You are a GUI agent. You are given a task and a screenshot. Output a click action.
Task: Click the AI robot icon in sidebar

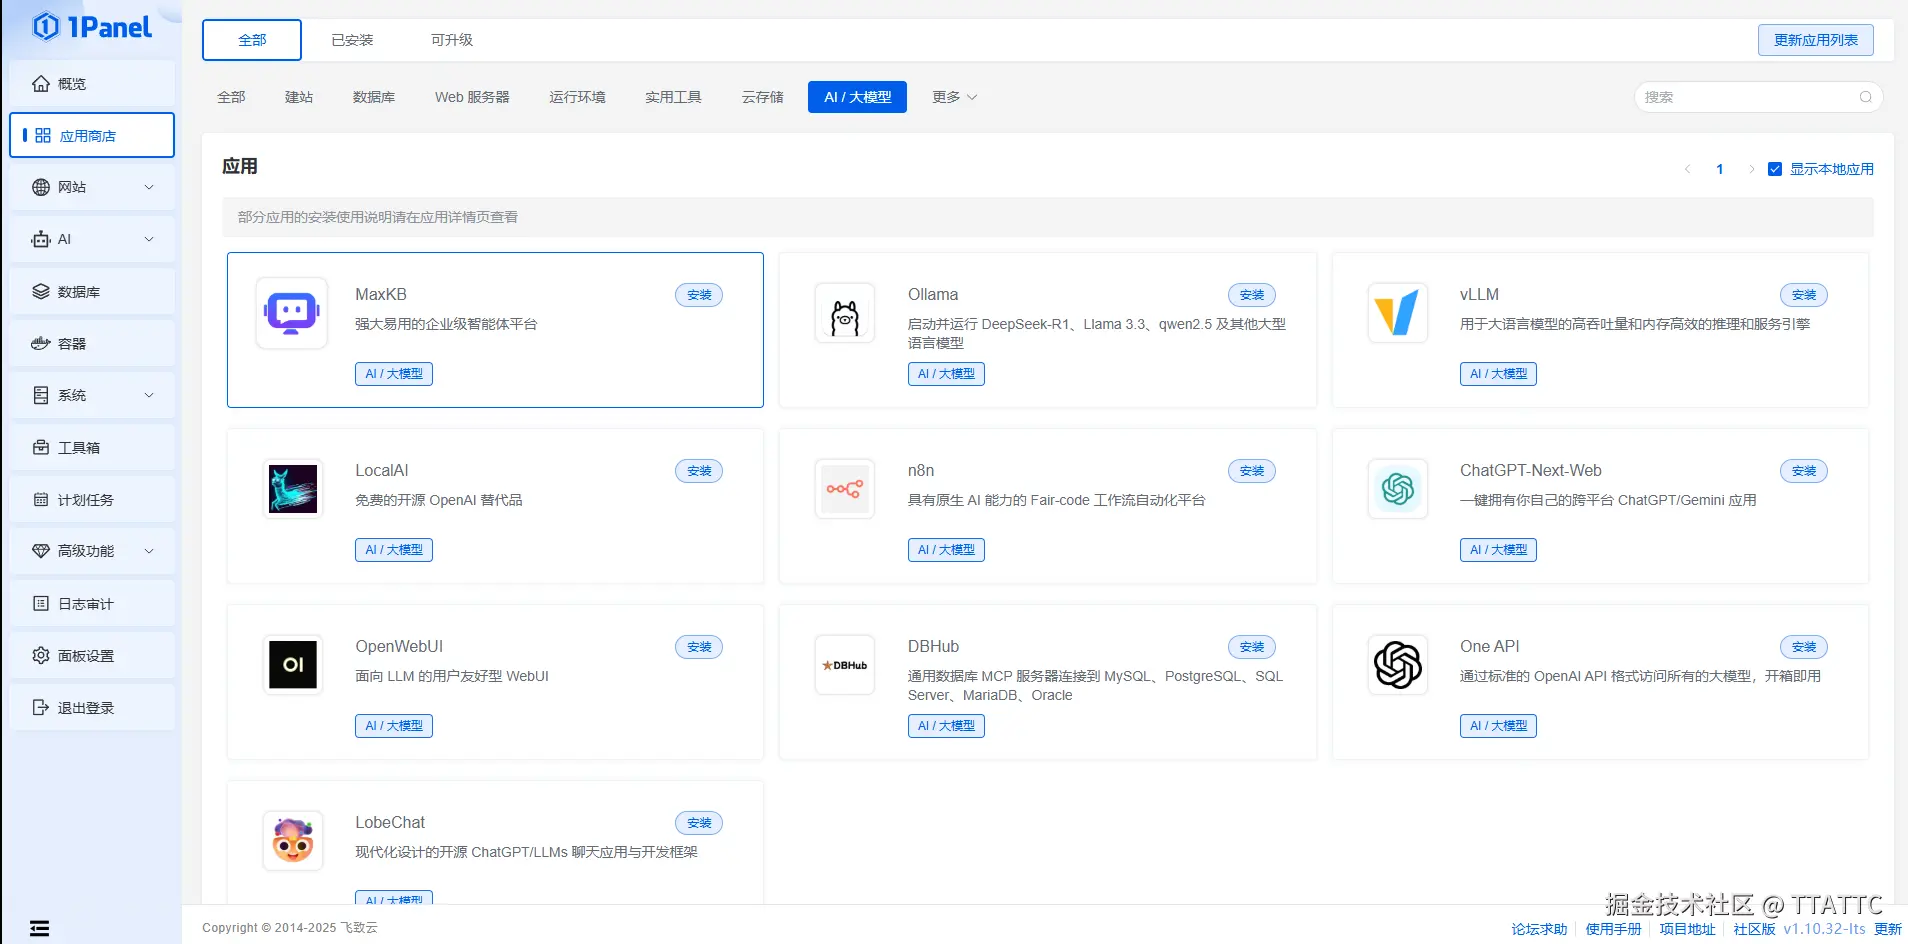tap(41, 240)
